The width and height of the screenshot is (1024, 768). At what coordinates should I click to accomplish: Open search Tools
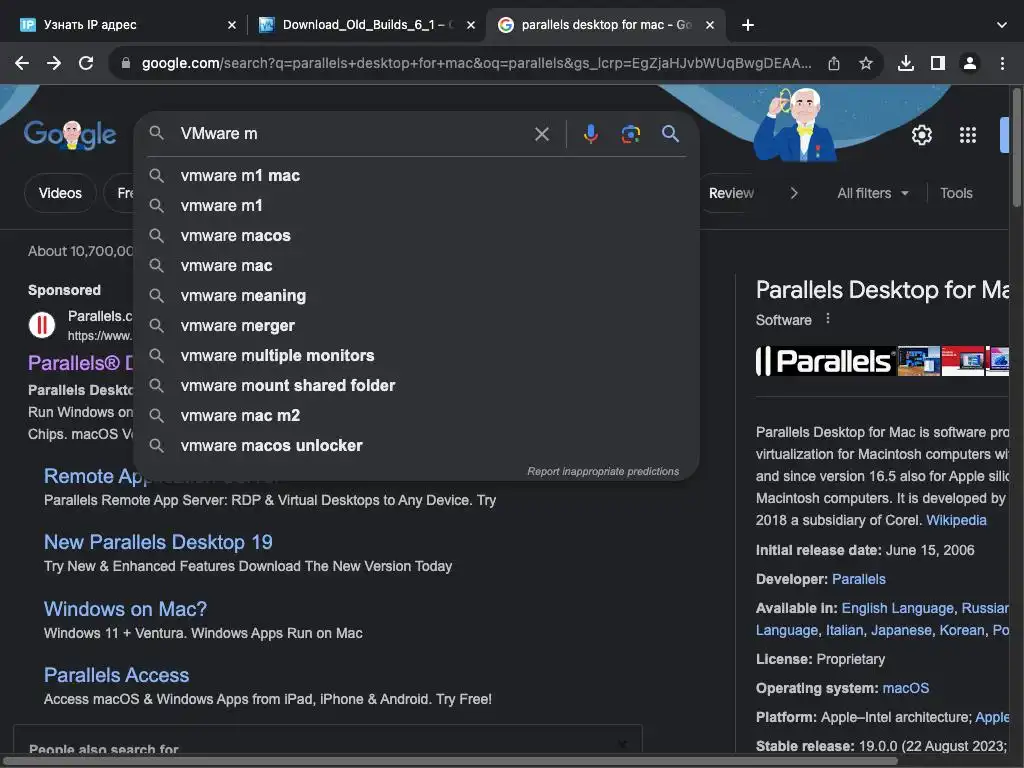click(956, 193)
